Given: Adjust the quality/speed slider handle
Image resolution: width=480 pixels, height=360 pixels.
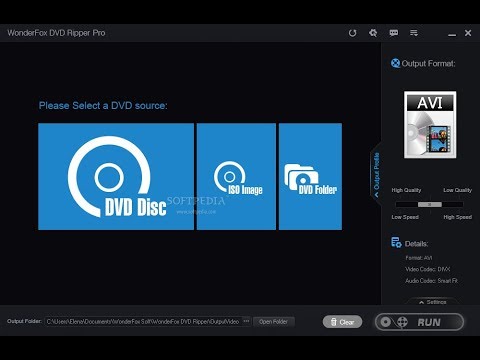Looking at the screenshot, I should coord(430,204).
